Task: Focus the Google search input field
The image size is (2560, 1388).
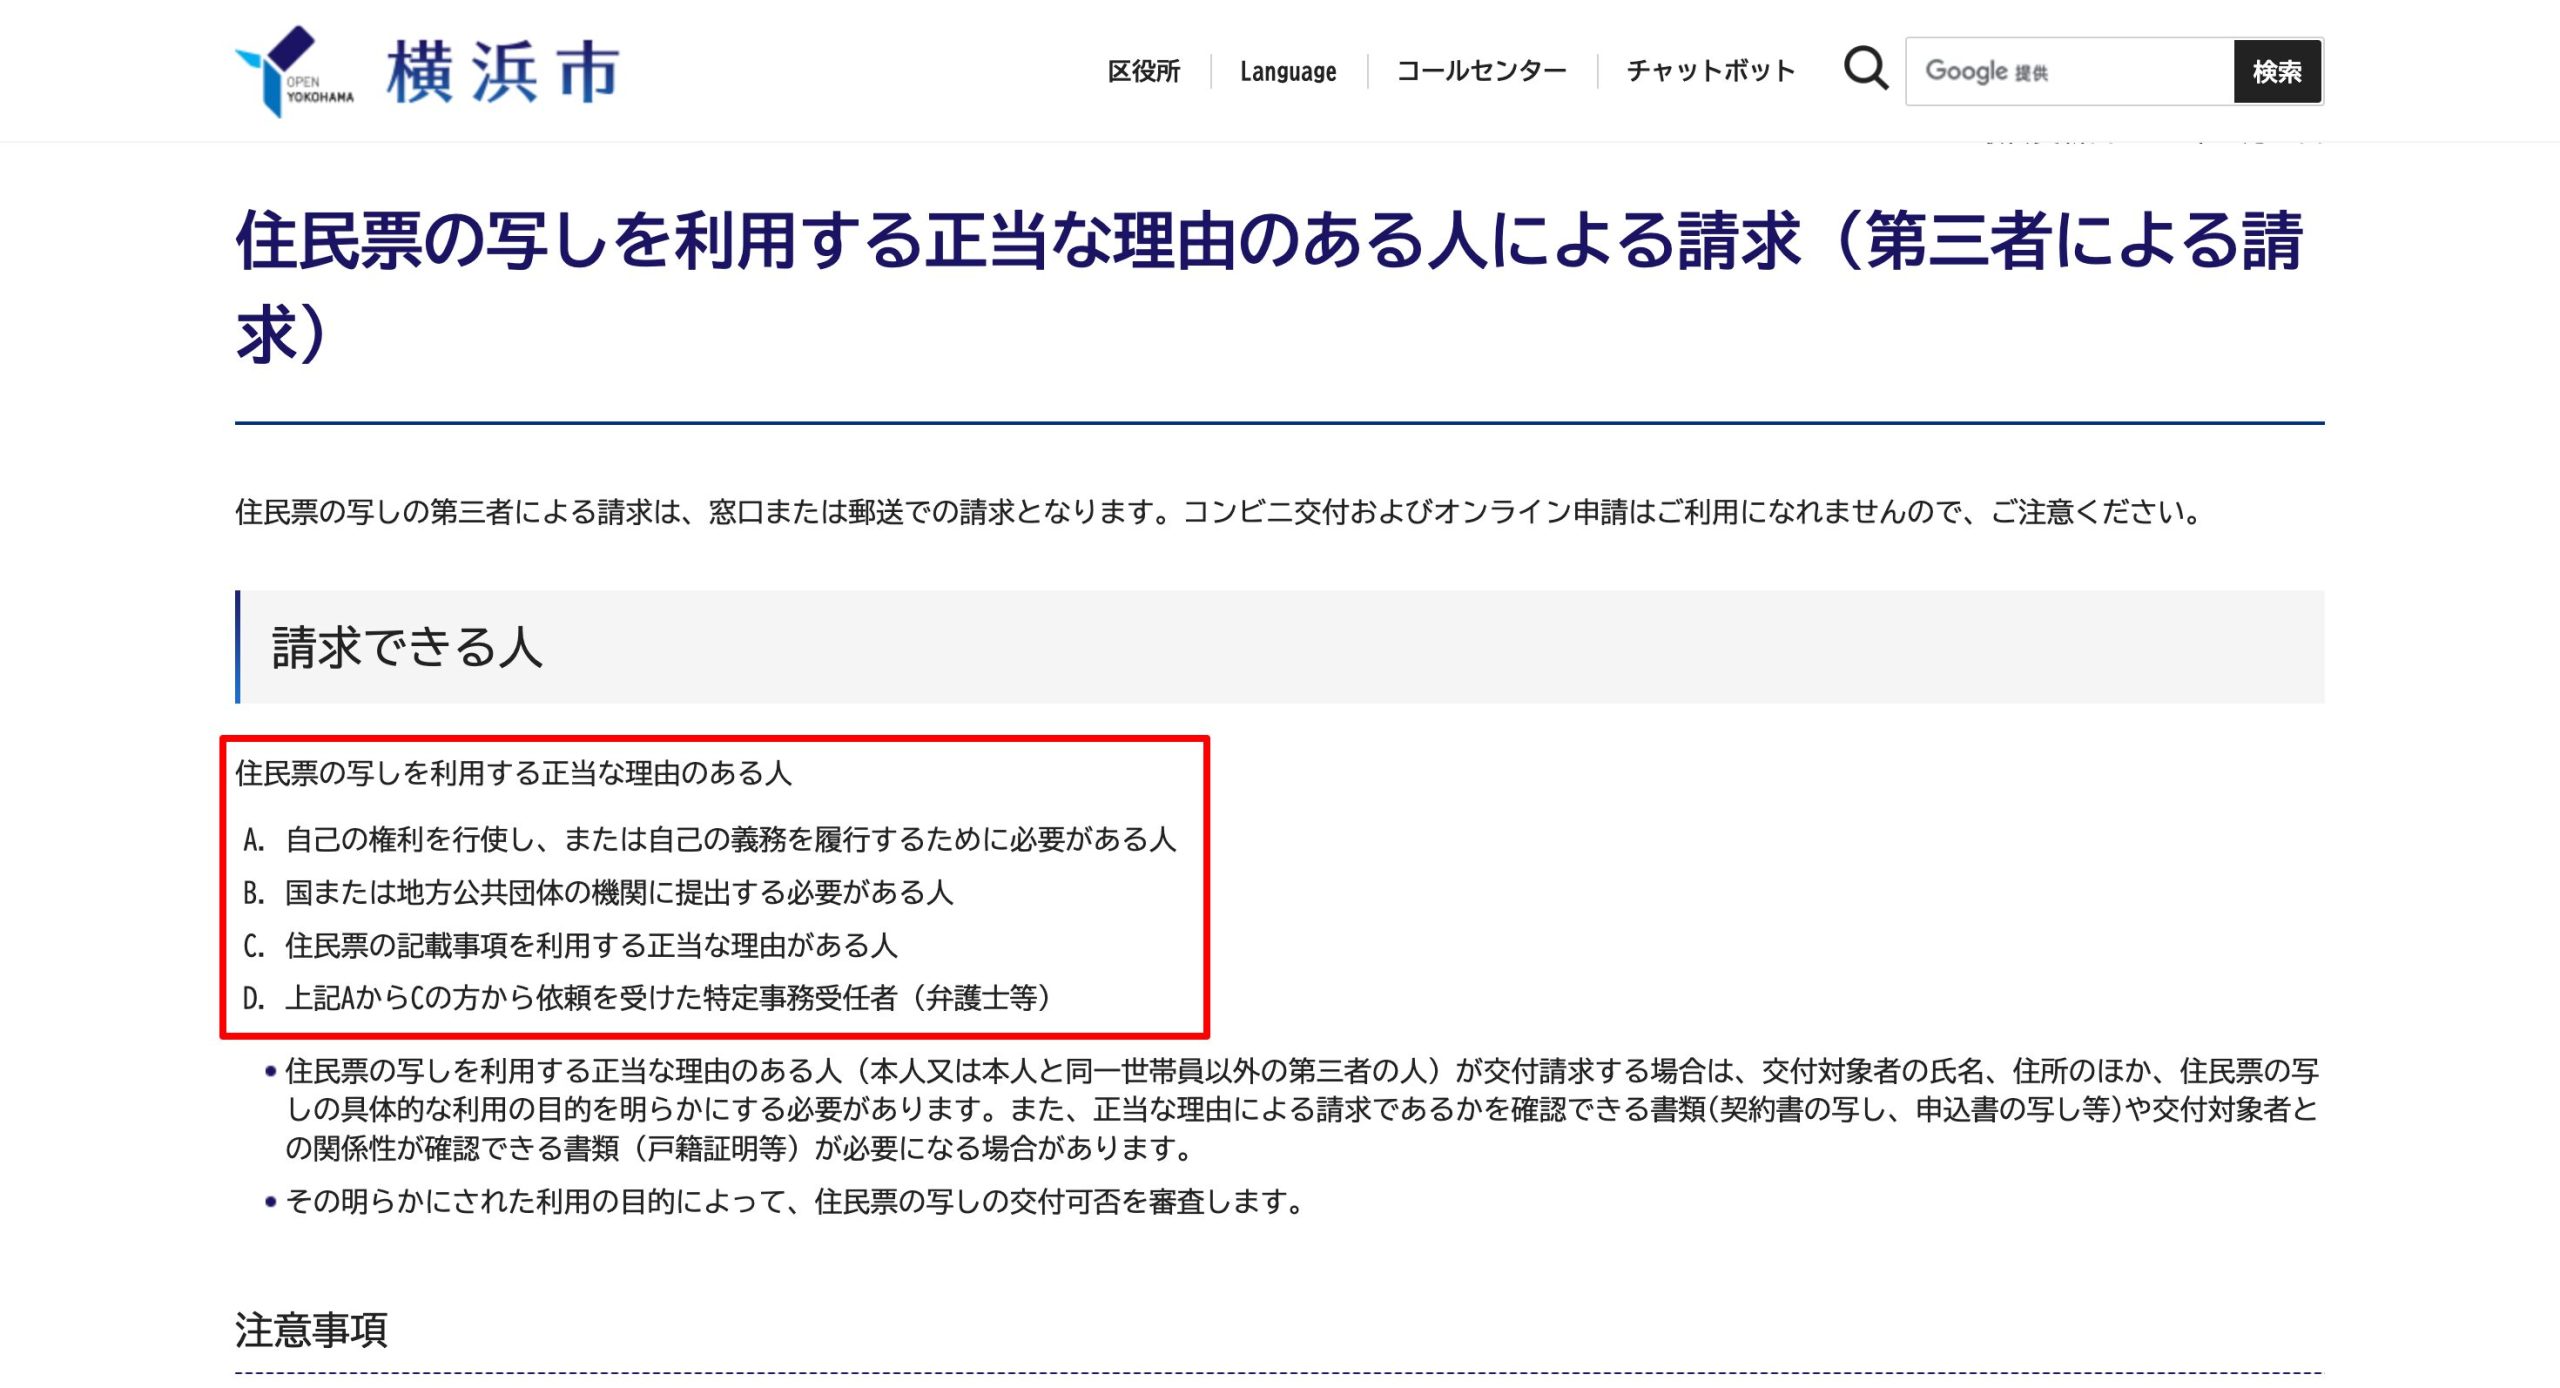Action: coord(2070,71)
